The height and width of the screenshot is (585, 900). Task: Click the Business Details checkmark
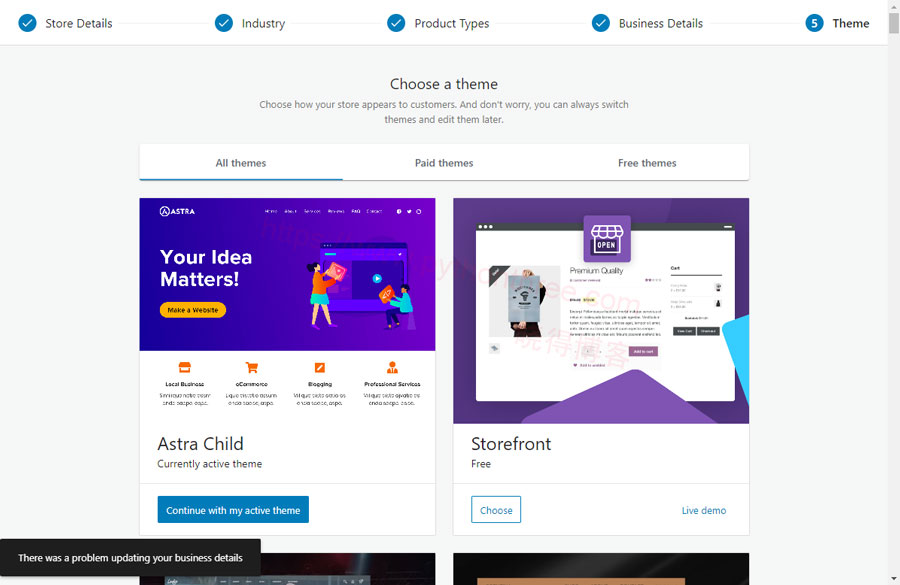tap(600, 21)
